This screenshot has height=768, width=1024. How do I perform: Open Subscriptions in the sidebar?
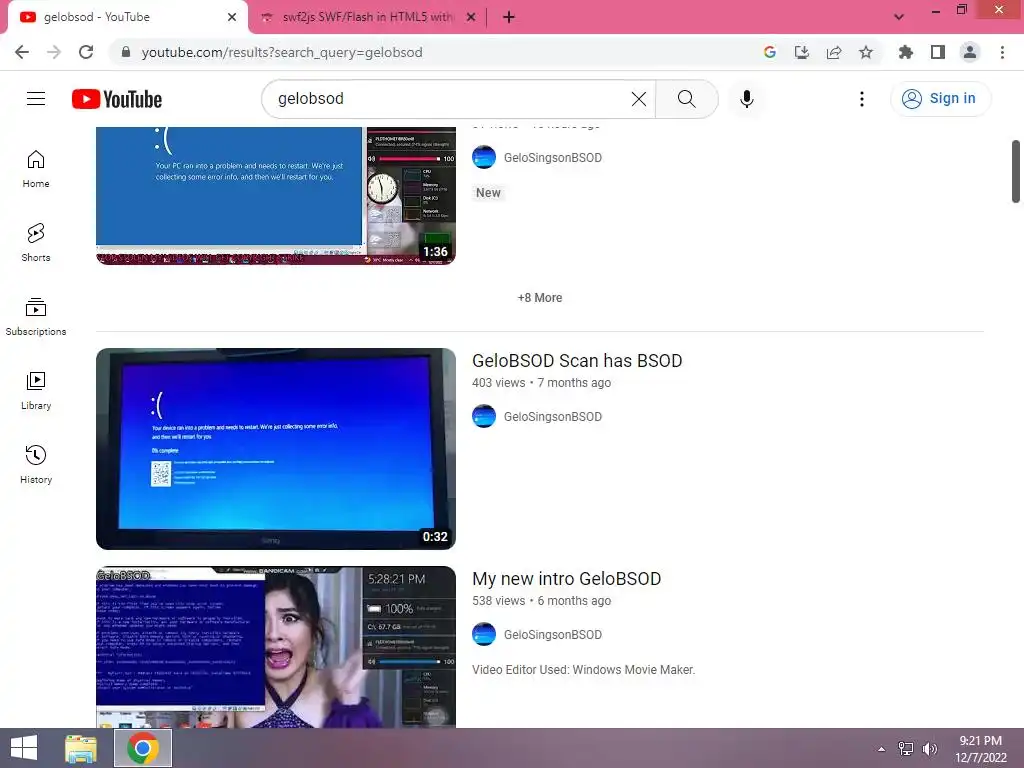(x=36, y=317)
